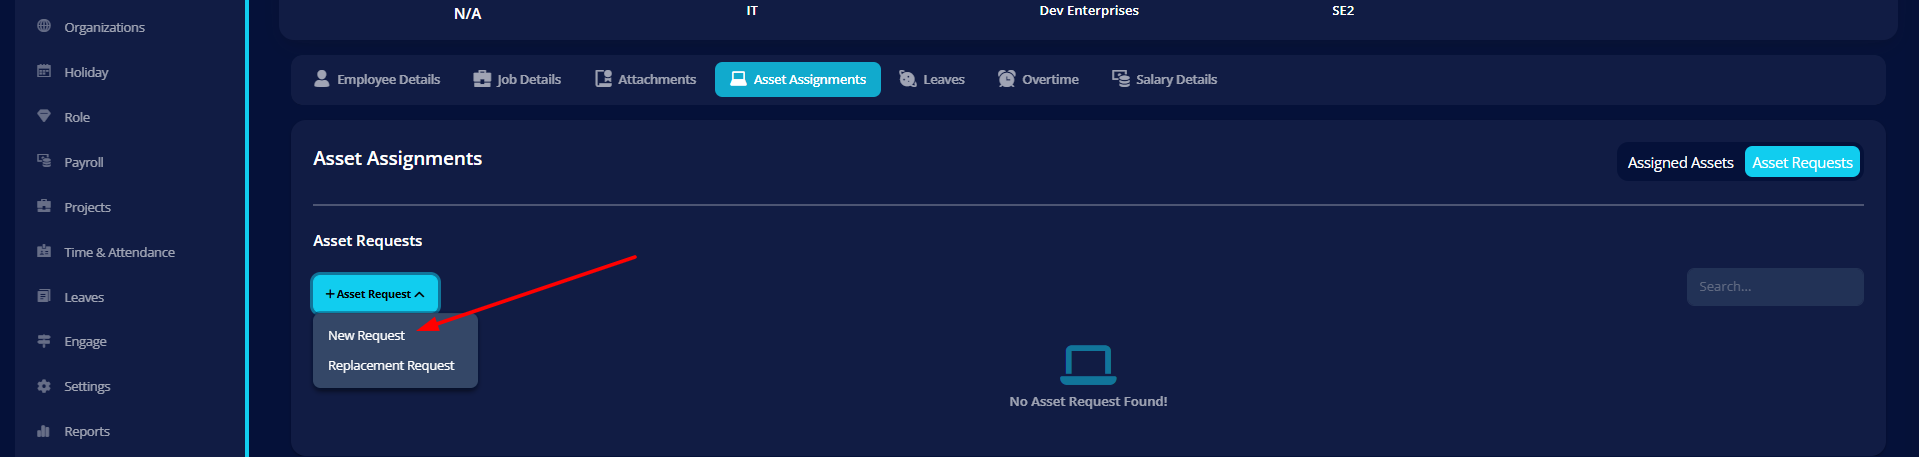This screenshot has height=457, width=1919.
Task: Open Time & Attendance section
Action: click(119, 252)
